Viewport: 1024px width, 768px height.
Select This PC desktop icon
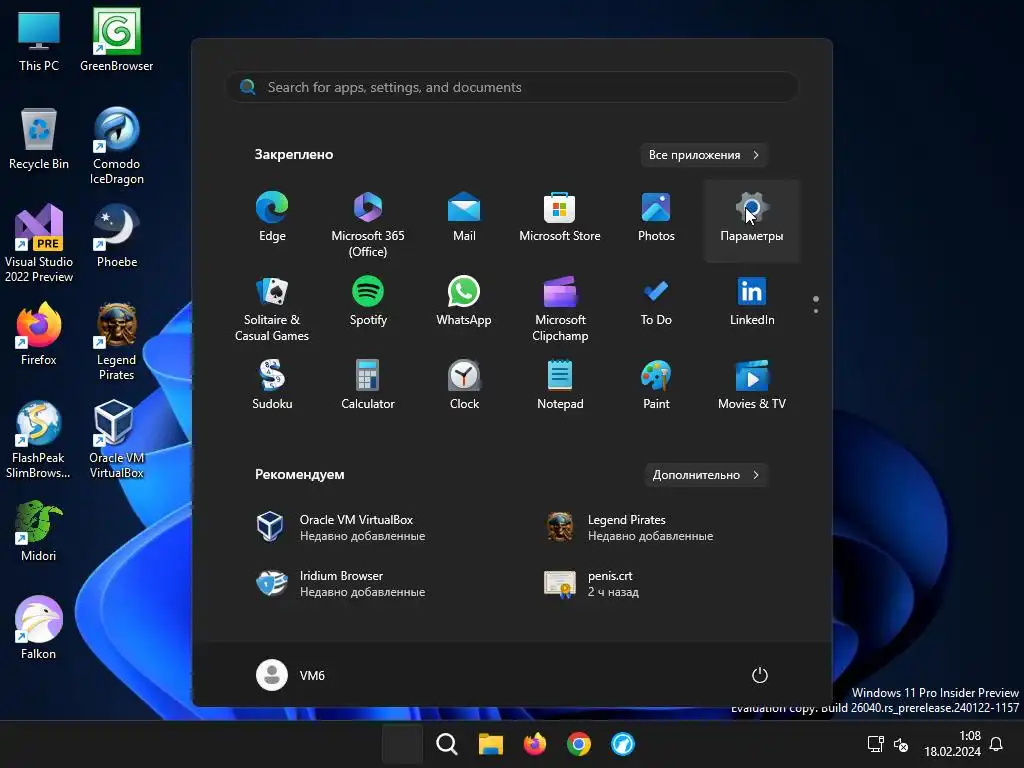[x=39, y=40]
